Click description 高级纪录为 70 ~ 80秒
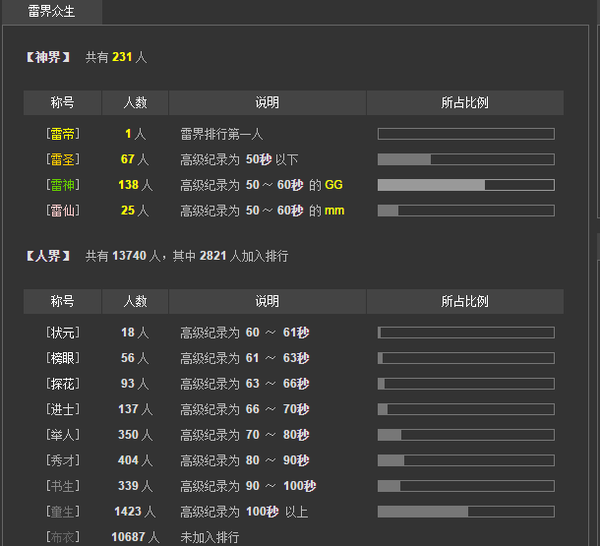 [x=245, y=435]
